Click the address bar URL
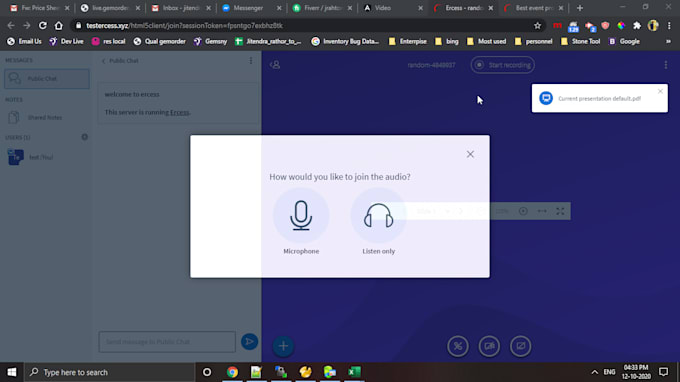This screenshot has height=382, width=680. [184, 26]
